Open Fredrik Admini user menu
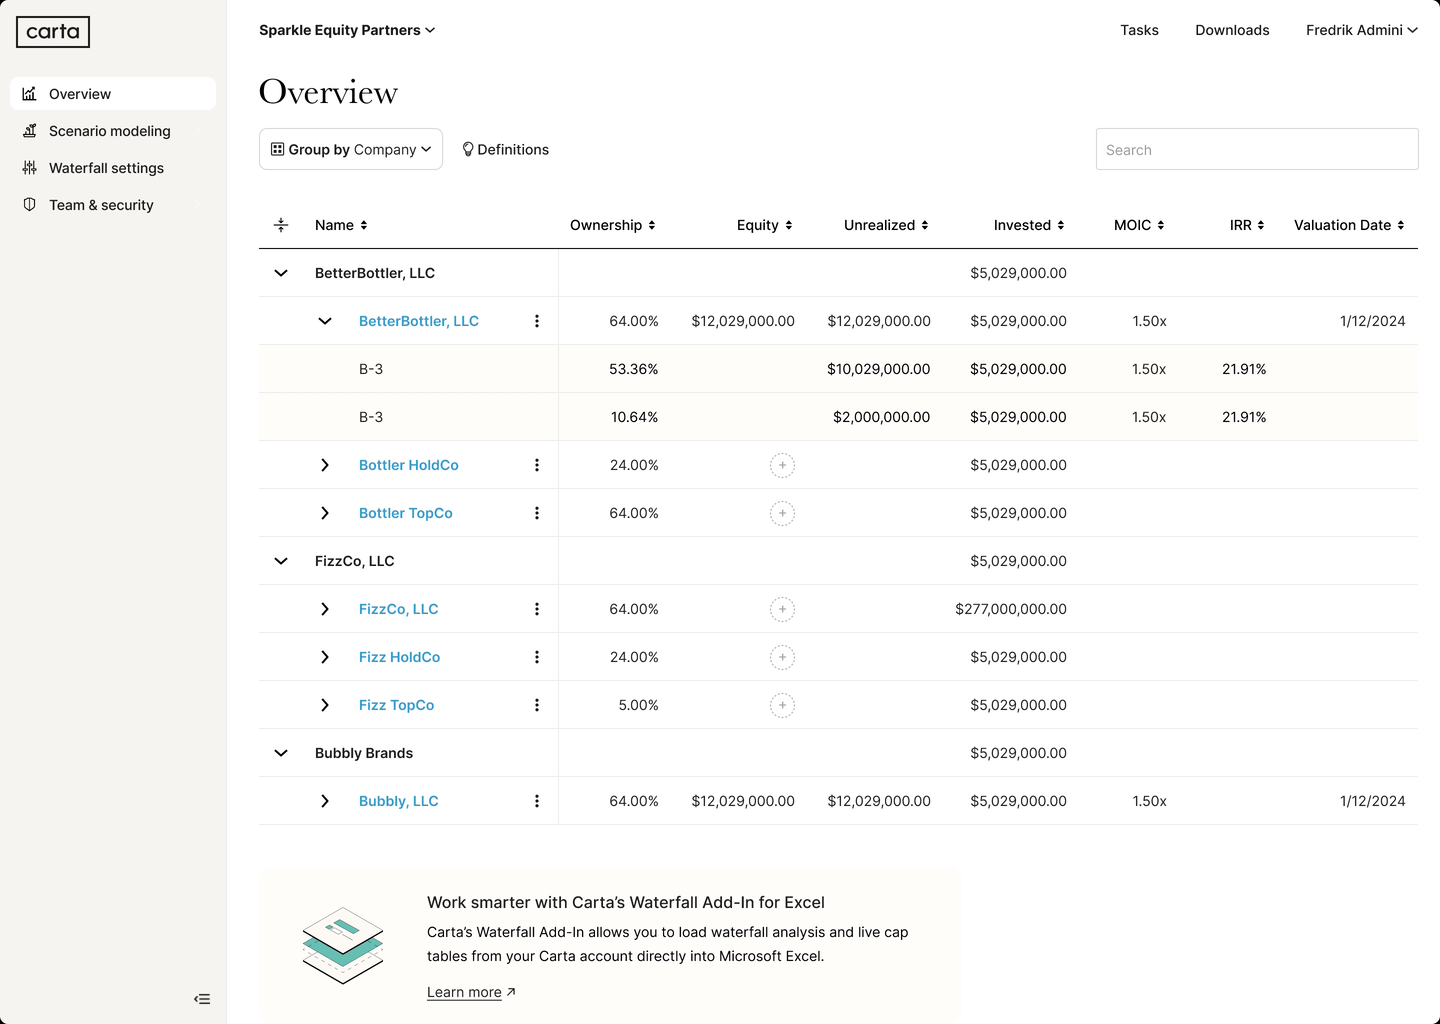Screen dimensions: 1440x1024 [x=1362, y=30]
